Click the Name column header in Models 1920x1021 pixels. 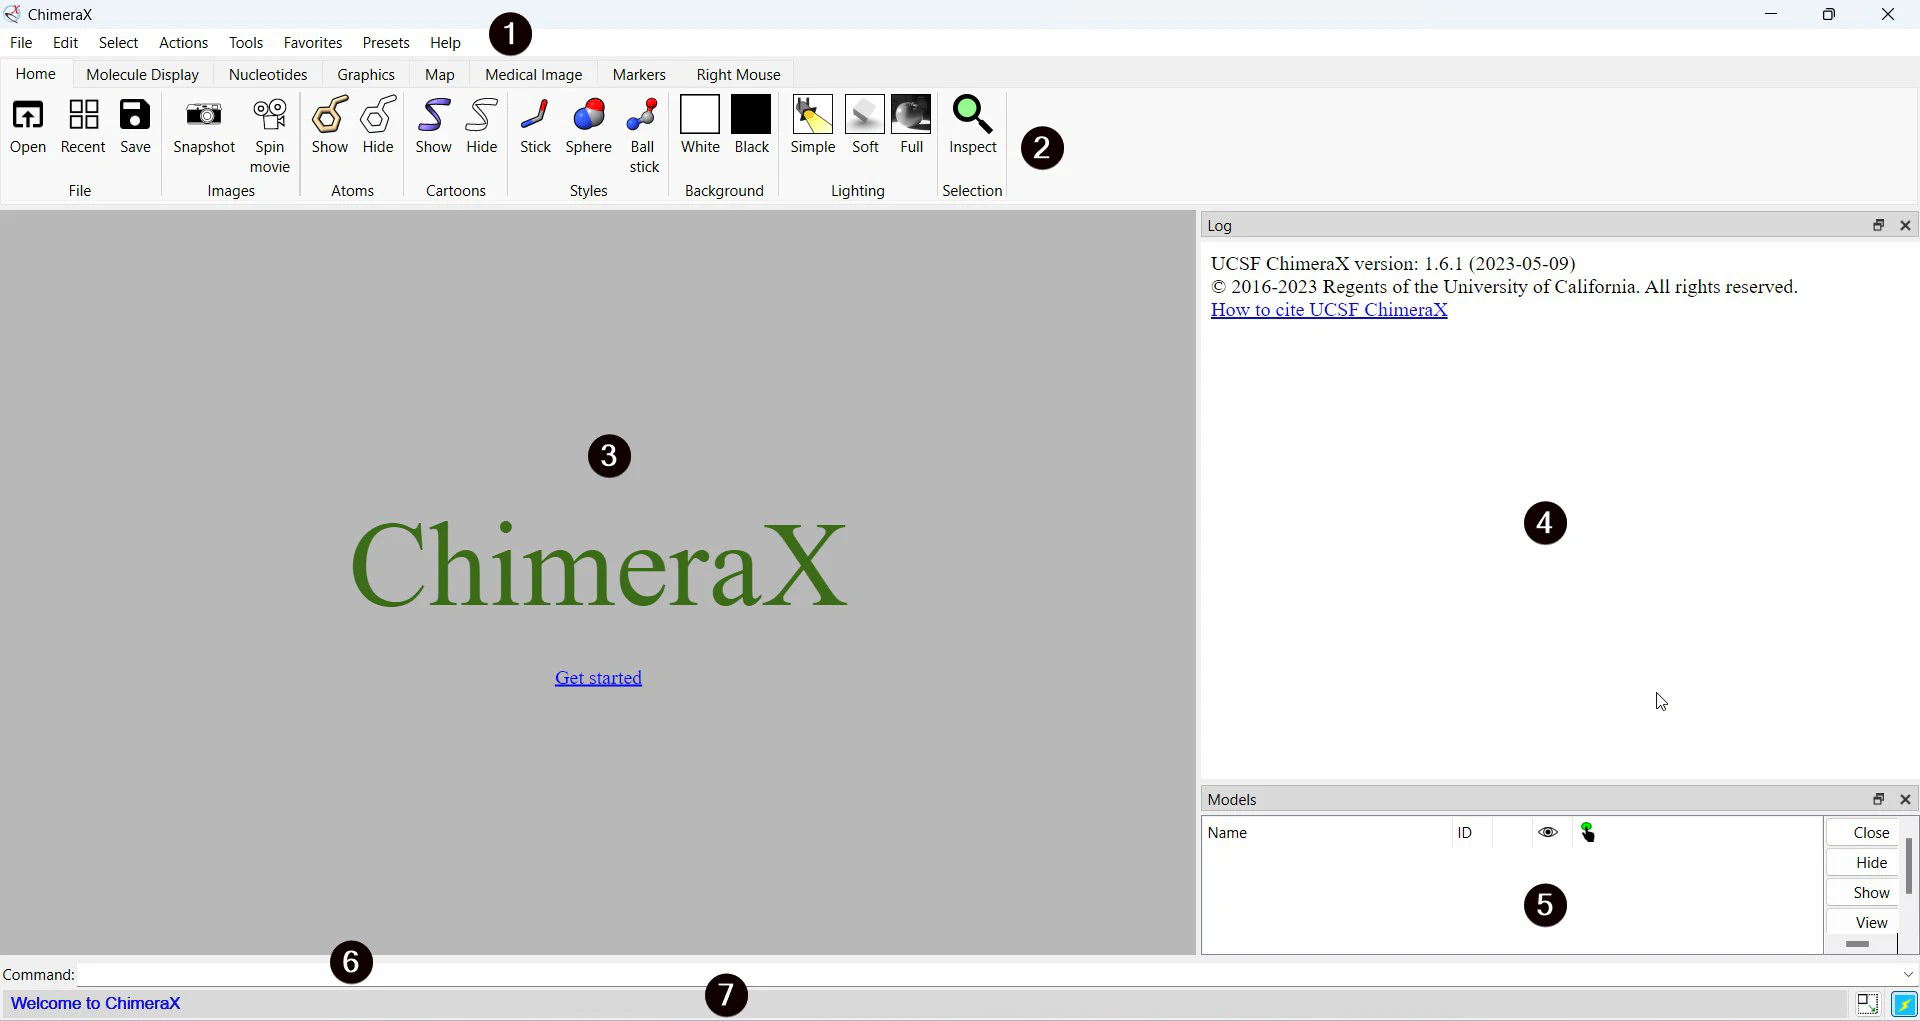click(1327, 833)
